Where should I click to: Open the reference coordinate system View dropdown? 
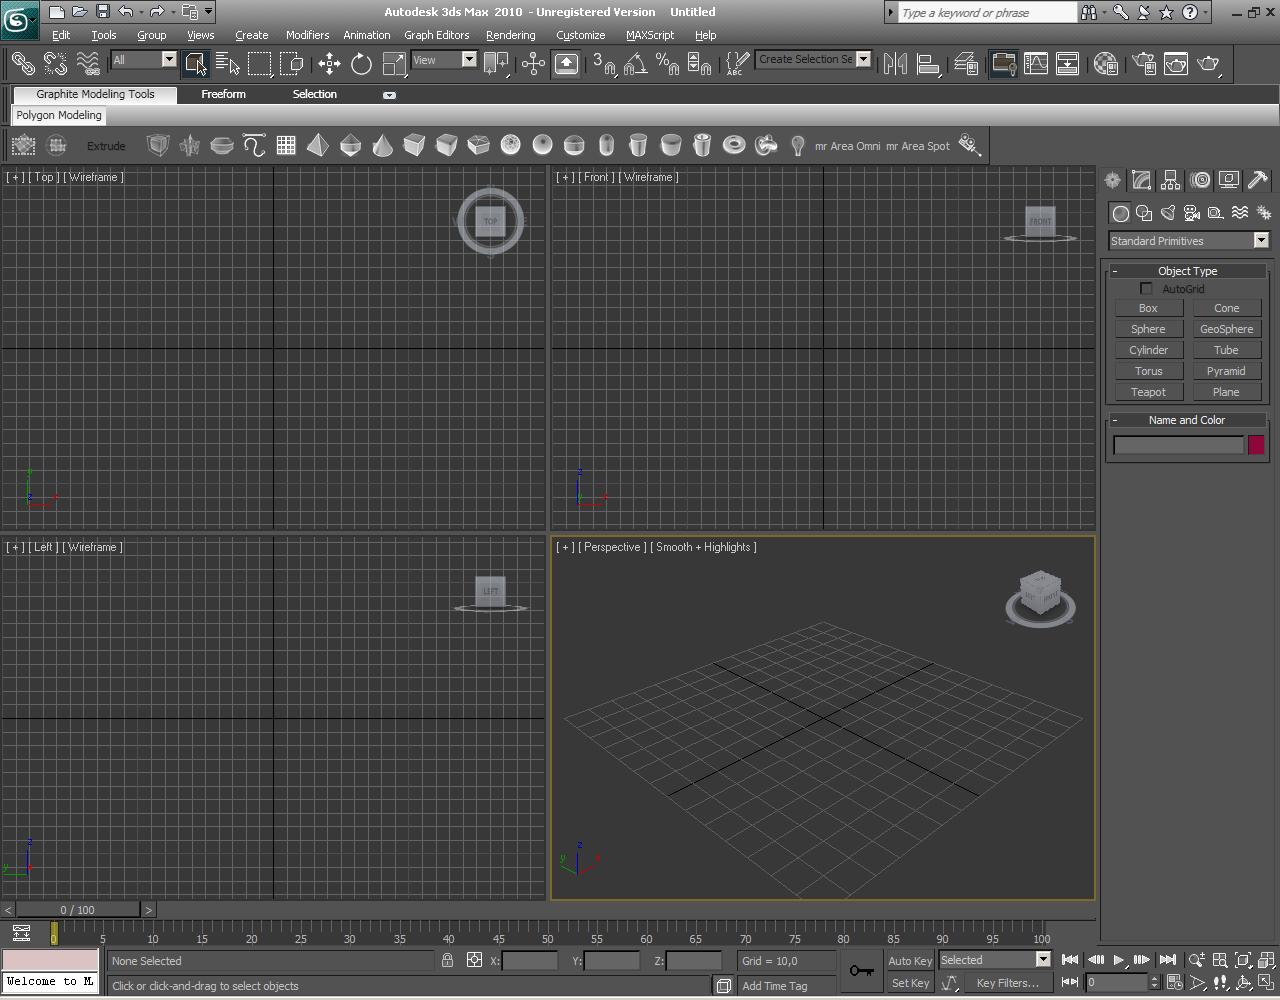pos(444,60)
